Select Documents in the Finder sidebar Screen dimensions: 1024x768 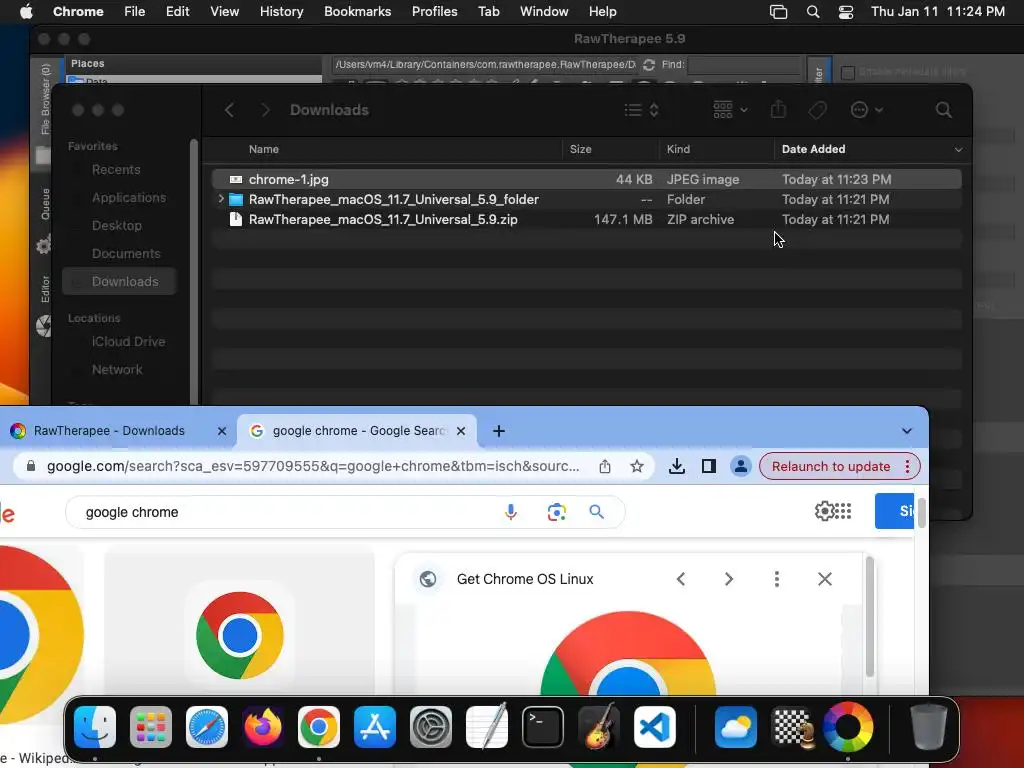pos(126,253)
